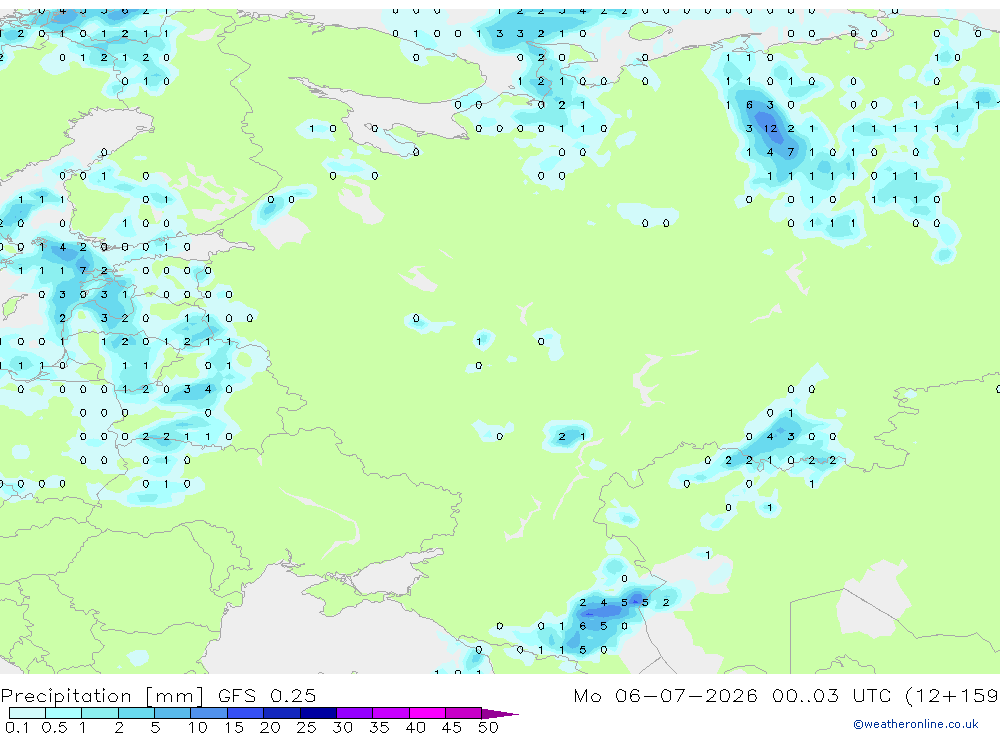Click the '00..03 UTC' time text
1000x733 pixels.
[832, 695]
